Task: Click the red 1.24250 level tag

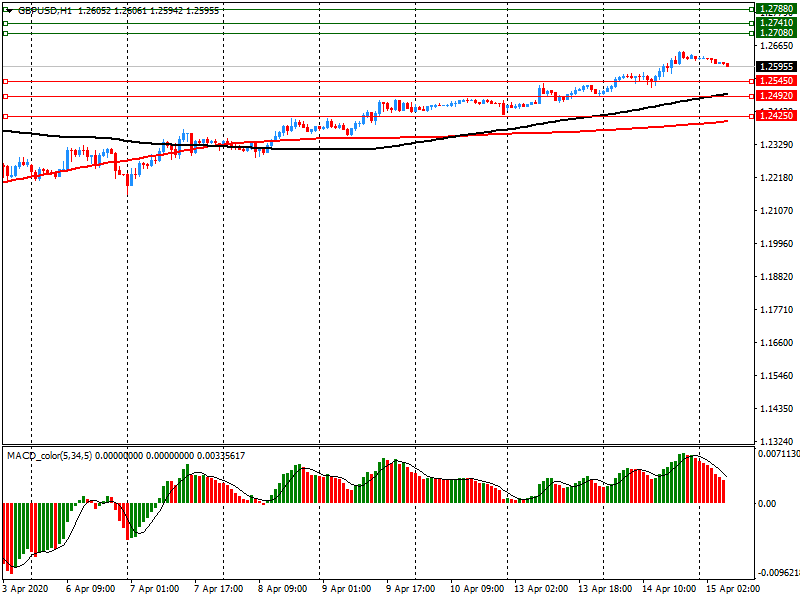Action: [x=775, y=116]
